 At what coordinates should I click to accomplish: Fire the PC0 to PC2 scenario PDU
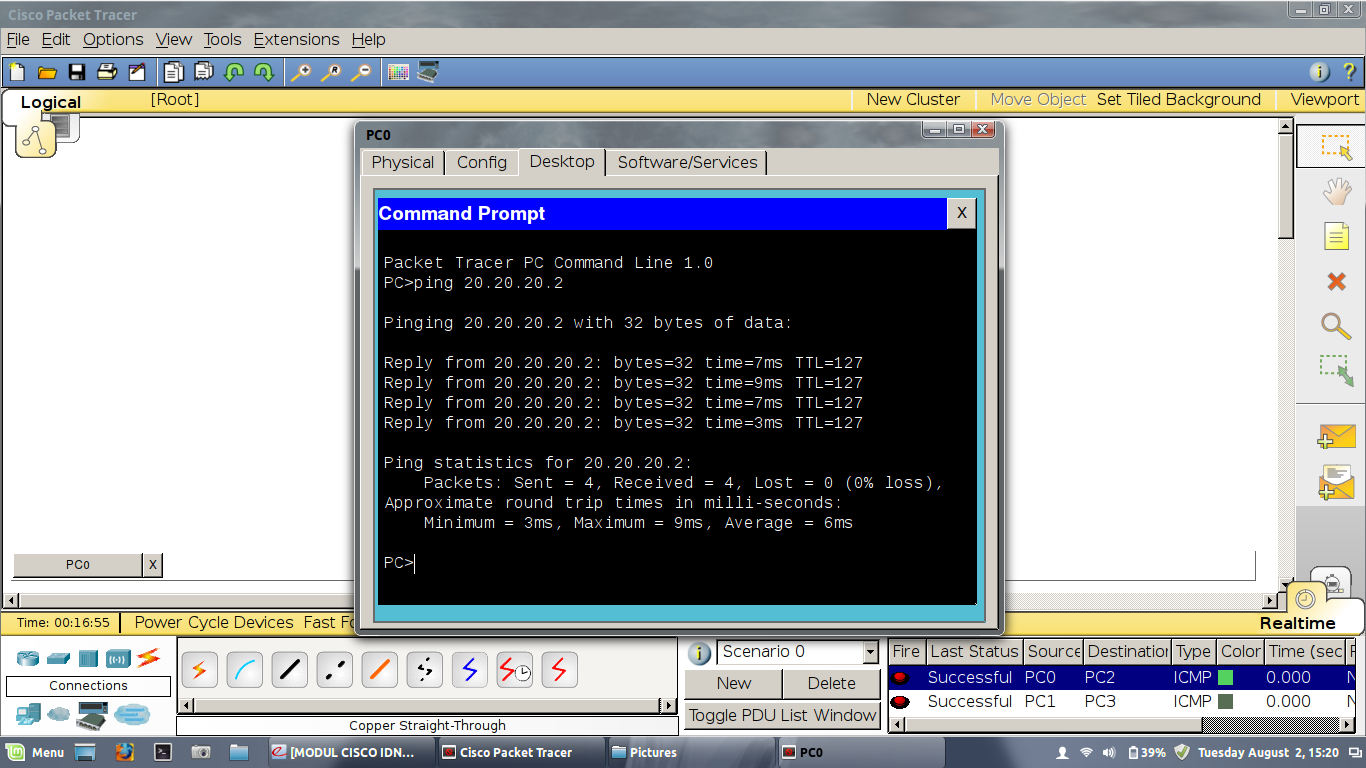(x=903, y=677)
